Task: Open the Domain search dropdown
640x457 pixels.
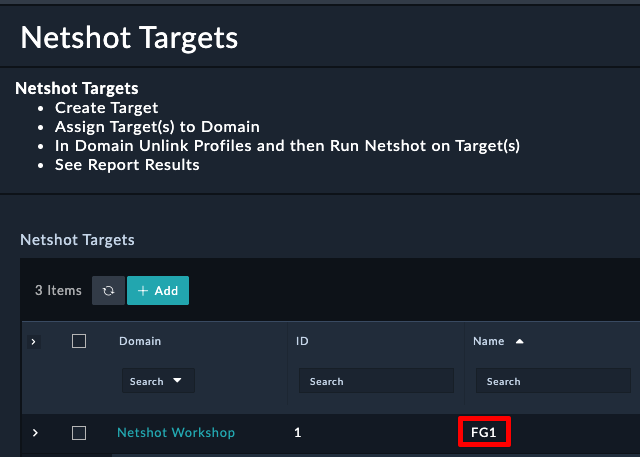Action: [158, 381]
